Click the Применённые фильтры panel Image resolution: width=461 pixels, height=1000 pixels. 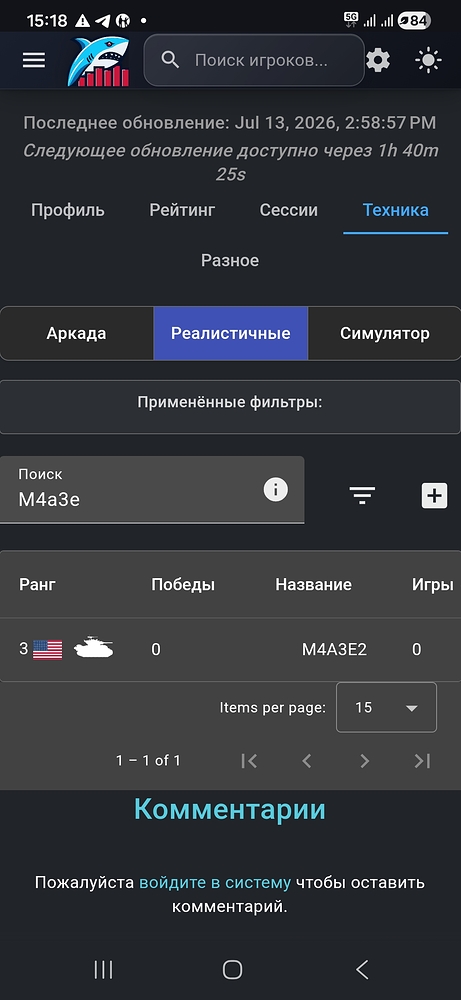pyautogui.click(x=230, y=407)
